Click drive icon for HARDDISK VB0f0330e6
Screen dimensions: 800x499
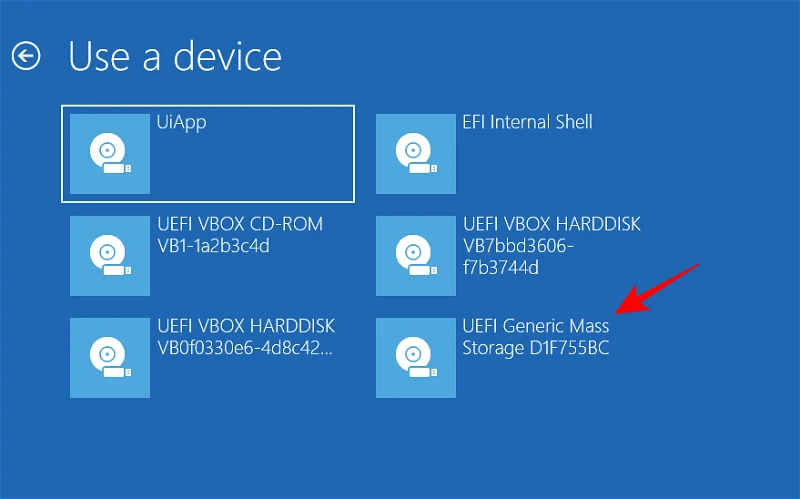pyautogui.click(x=110, y=357)
